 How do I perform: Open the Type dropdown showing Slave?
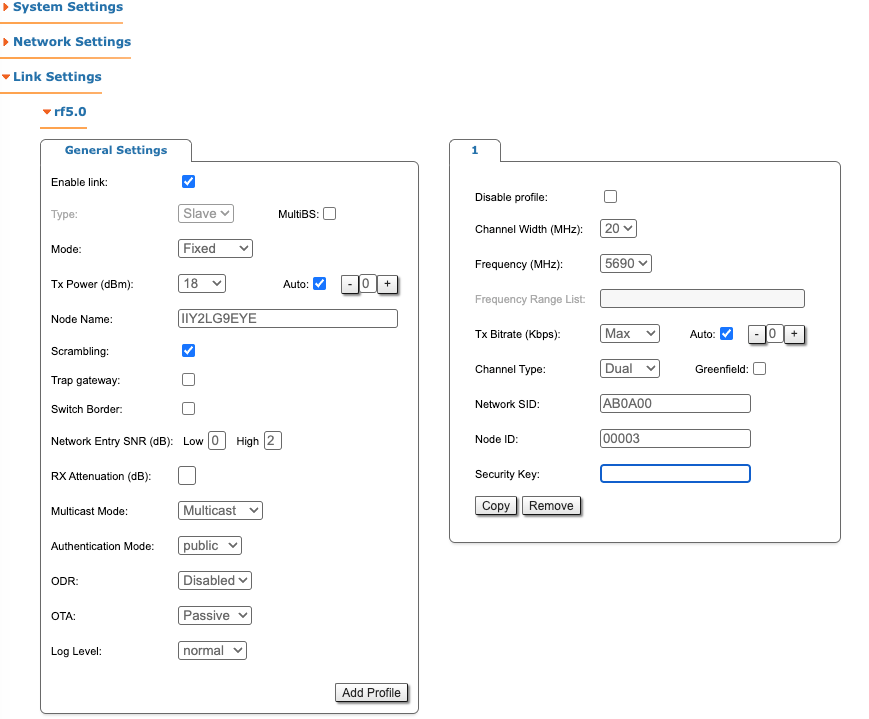206,213
